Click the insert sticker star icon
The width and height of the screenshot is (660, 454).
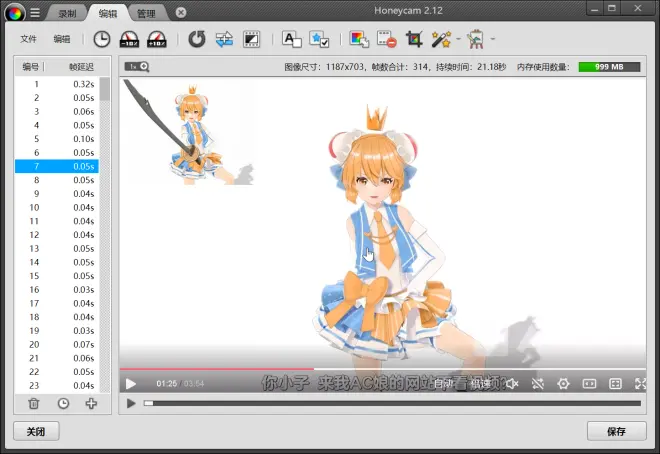319,39
